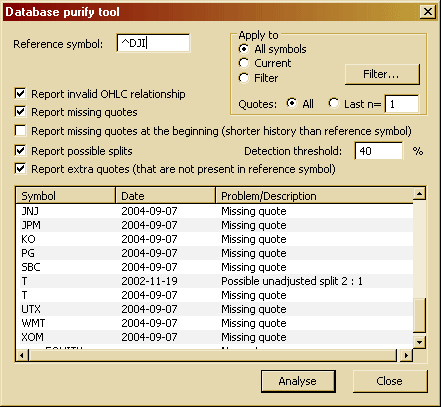Run the Analyse button

(x=298, y=381)
